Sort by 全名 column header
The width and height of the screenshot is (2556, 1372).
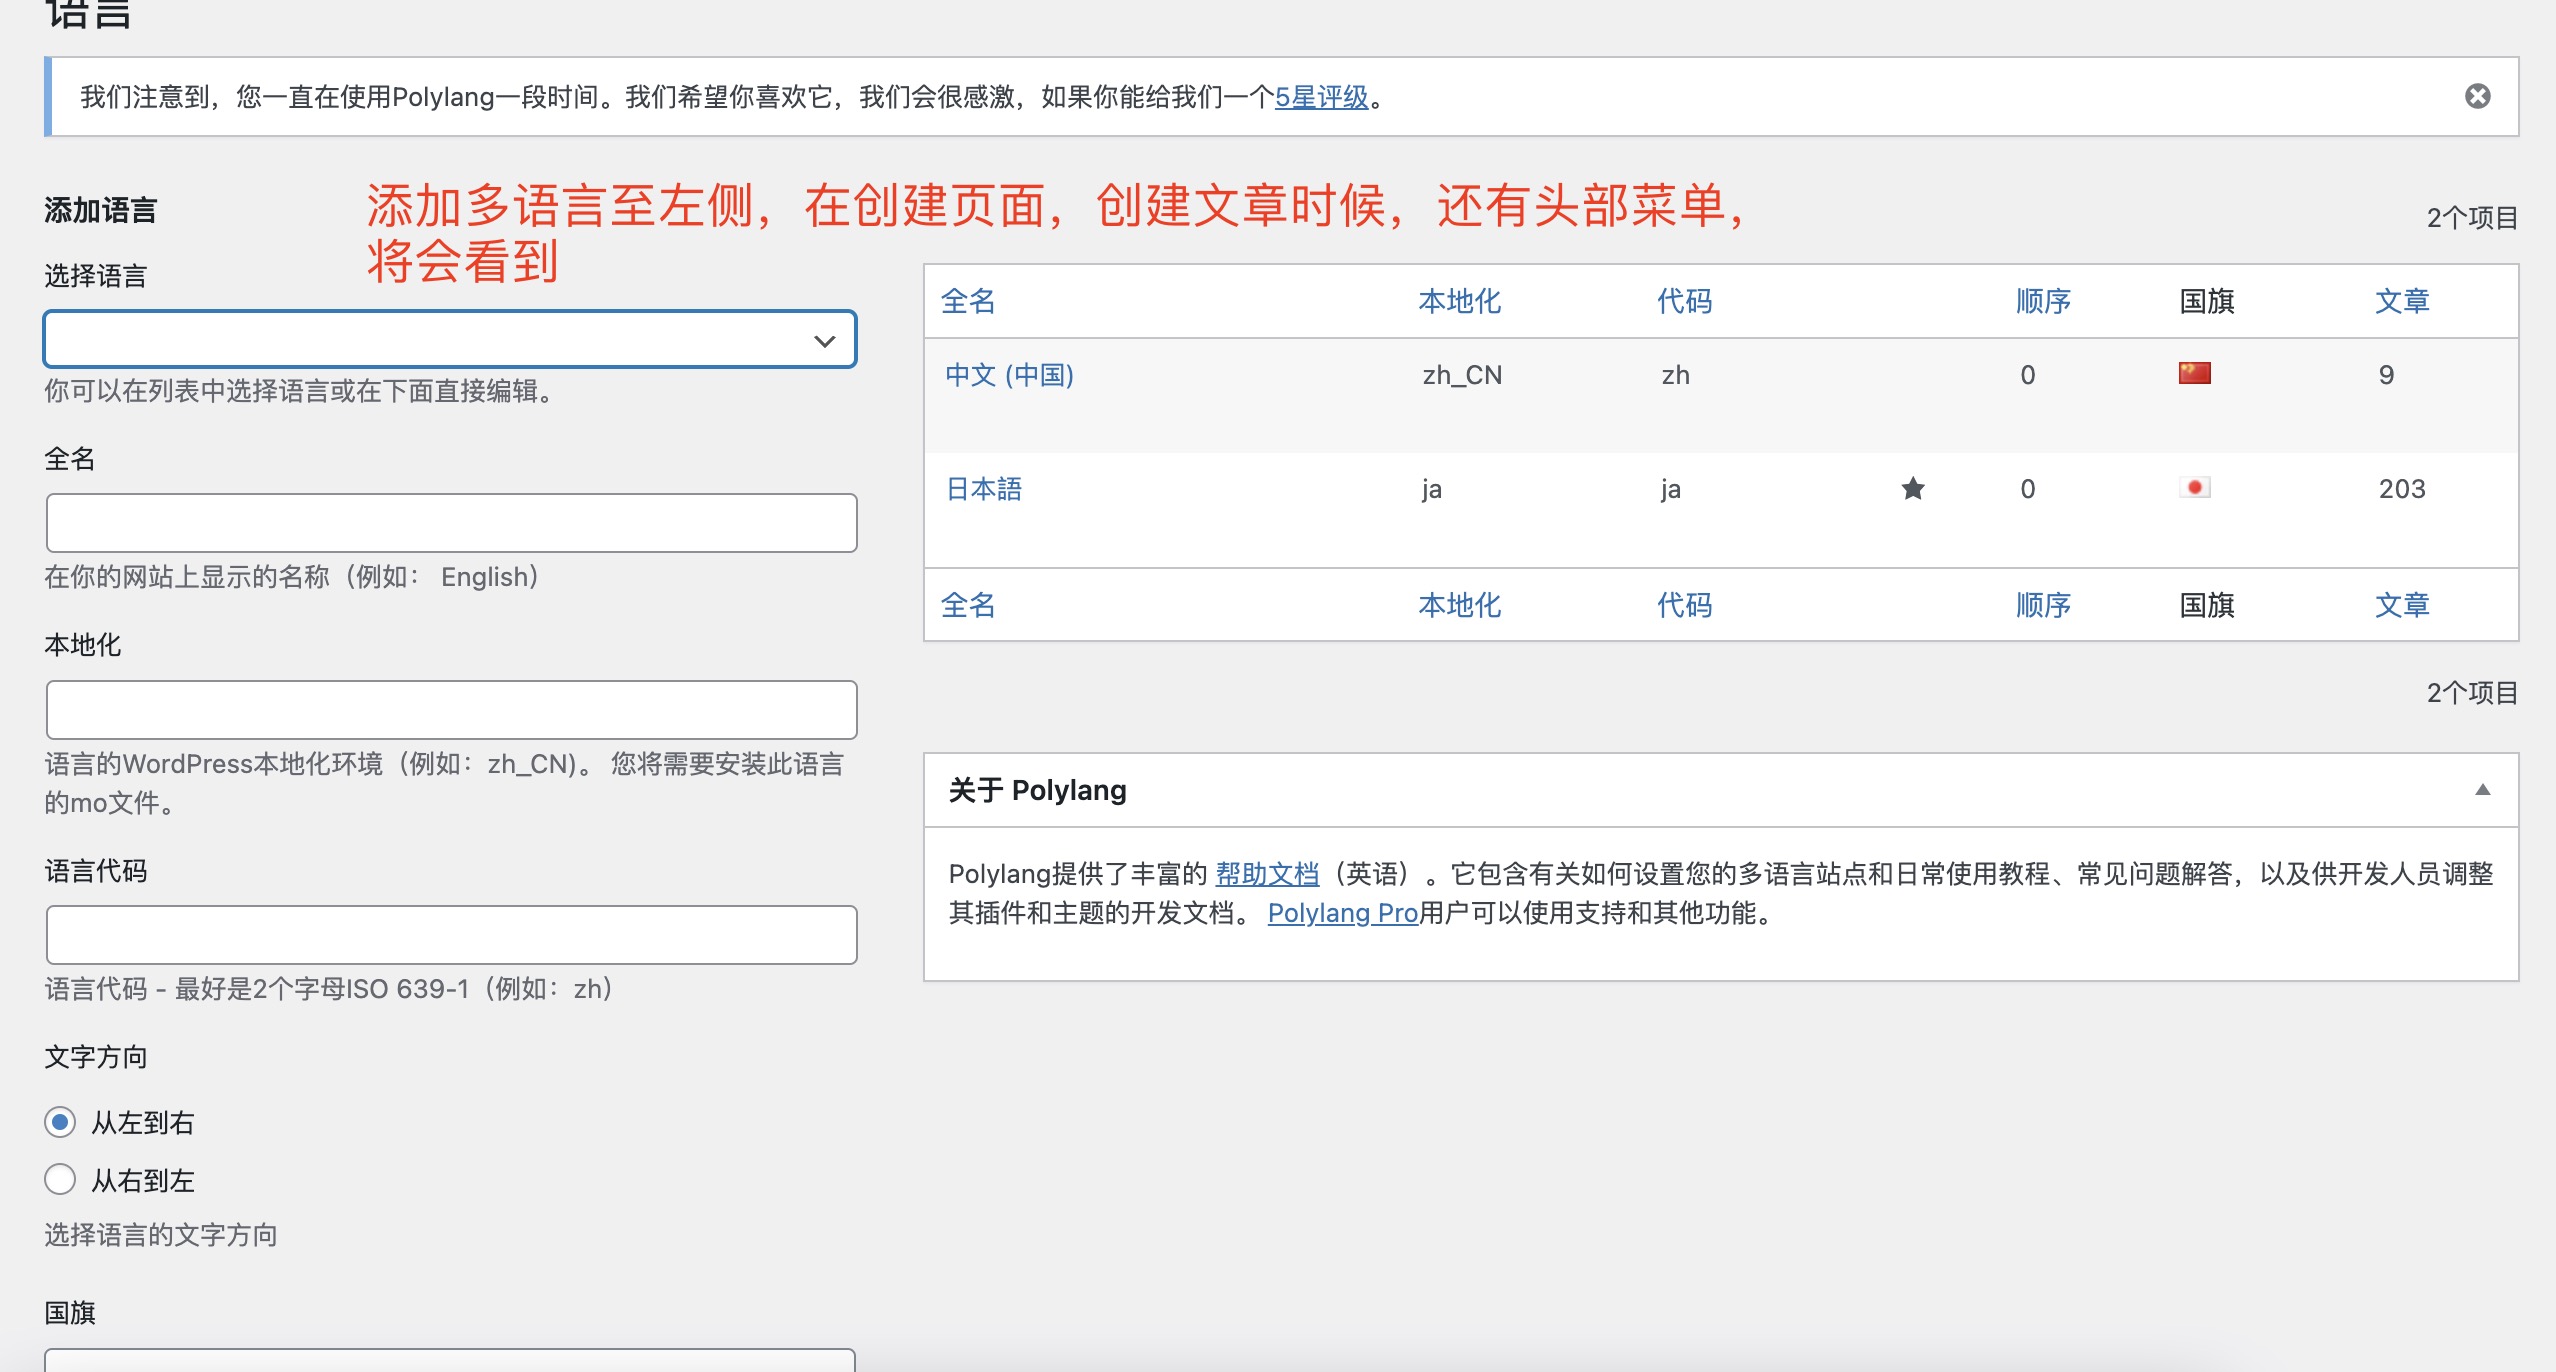(967, 301)
